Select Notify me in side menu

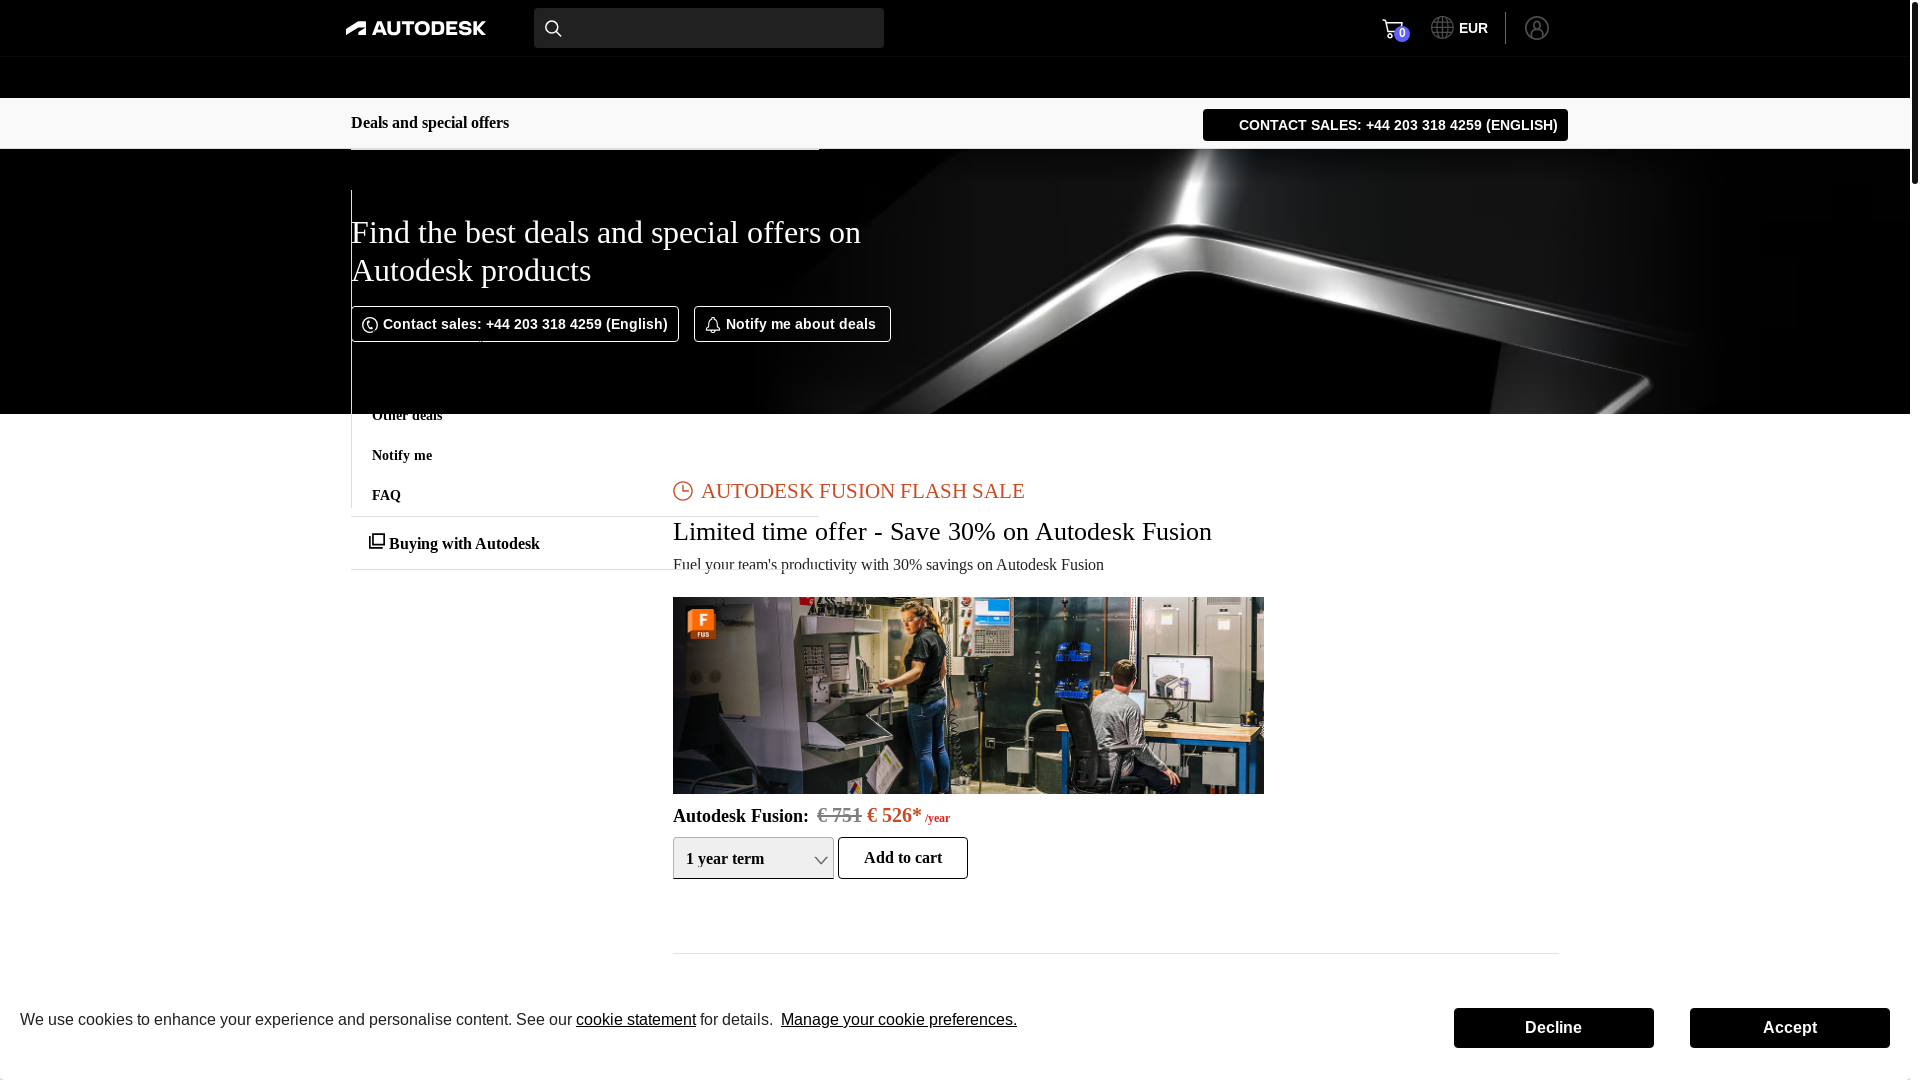[402, 455]
